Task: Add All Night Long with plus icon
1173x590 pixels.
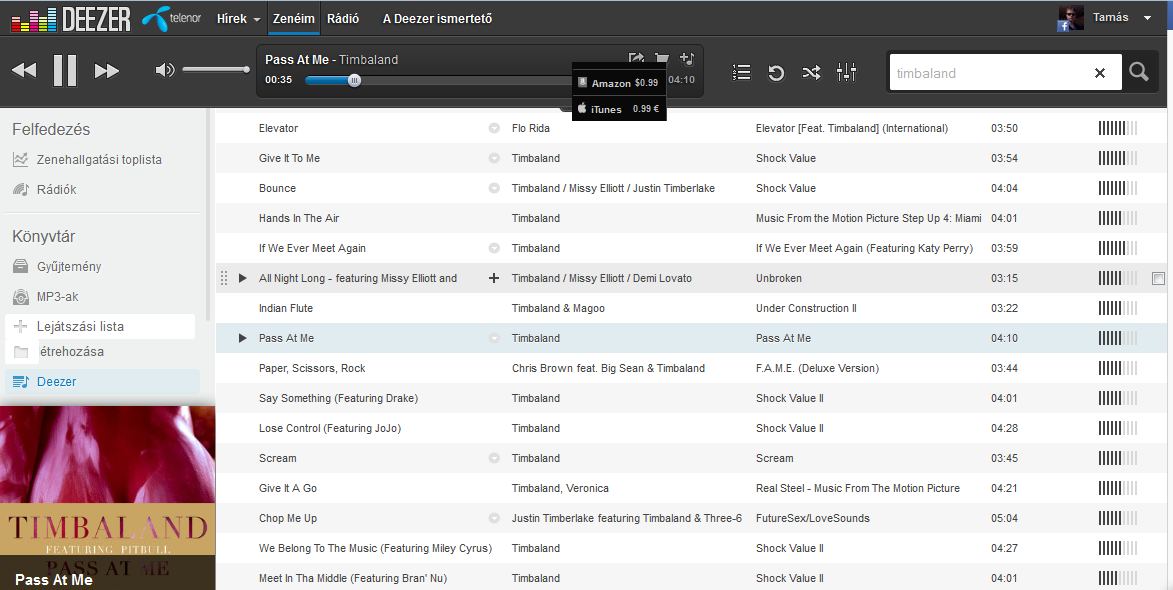Action: [x=494, y=278]
